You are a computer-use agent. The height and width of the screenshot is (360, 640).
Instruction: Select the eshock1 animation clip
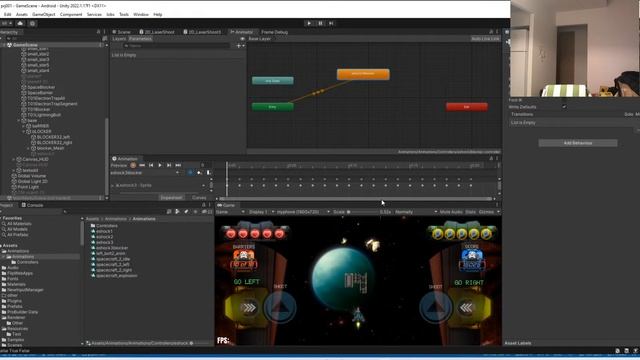(104, 231)
